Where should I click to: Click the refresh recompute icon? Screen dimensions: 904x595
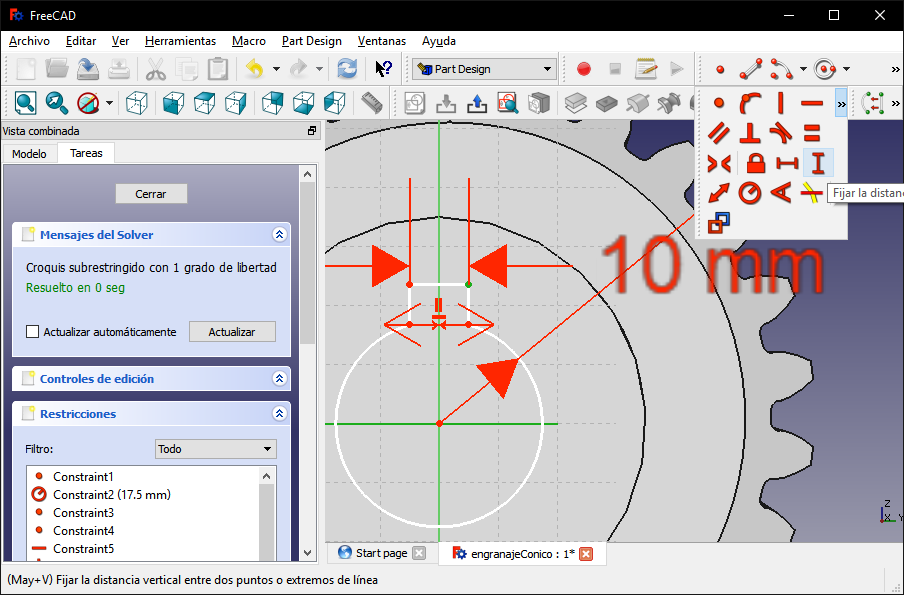pos(347,69)
